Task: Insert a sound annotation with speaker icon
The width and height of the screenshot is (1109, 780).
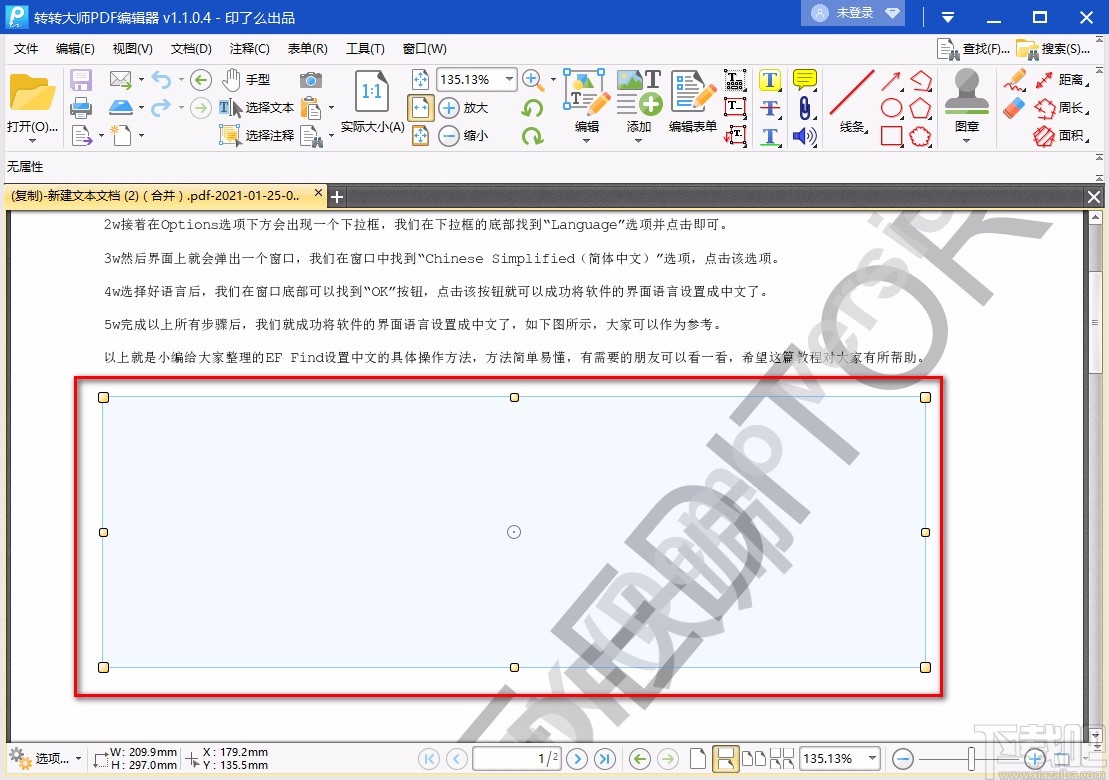Action: [804, 135]
